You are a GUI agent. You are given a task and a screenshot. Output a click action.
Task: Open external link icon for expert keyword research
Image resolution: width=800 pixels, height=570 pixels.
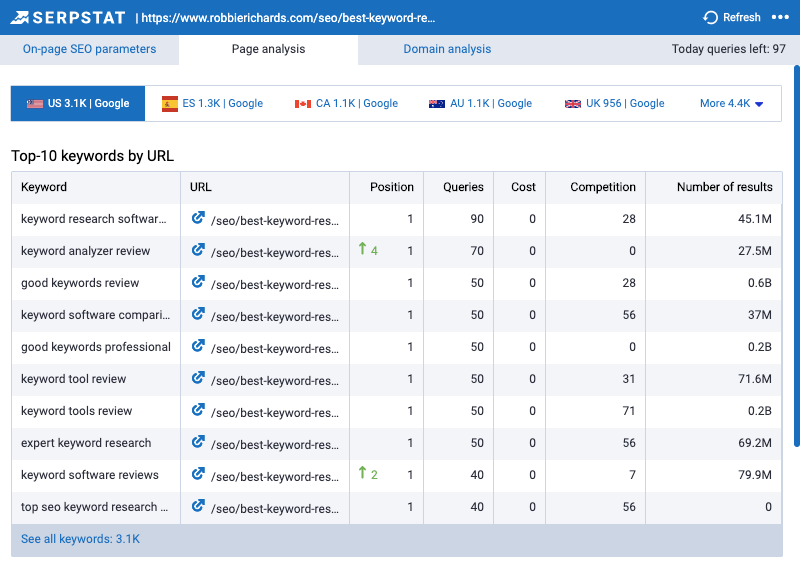click(x=198, y=442)
